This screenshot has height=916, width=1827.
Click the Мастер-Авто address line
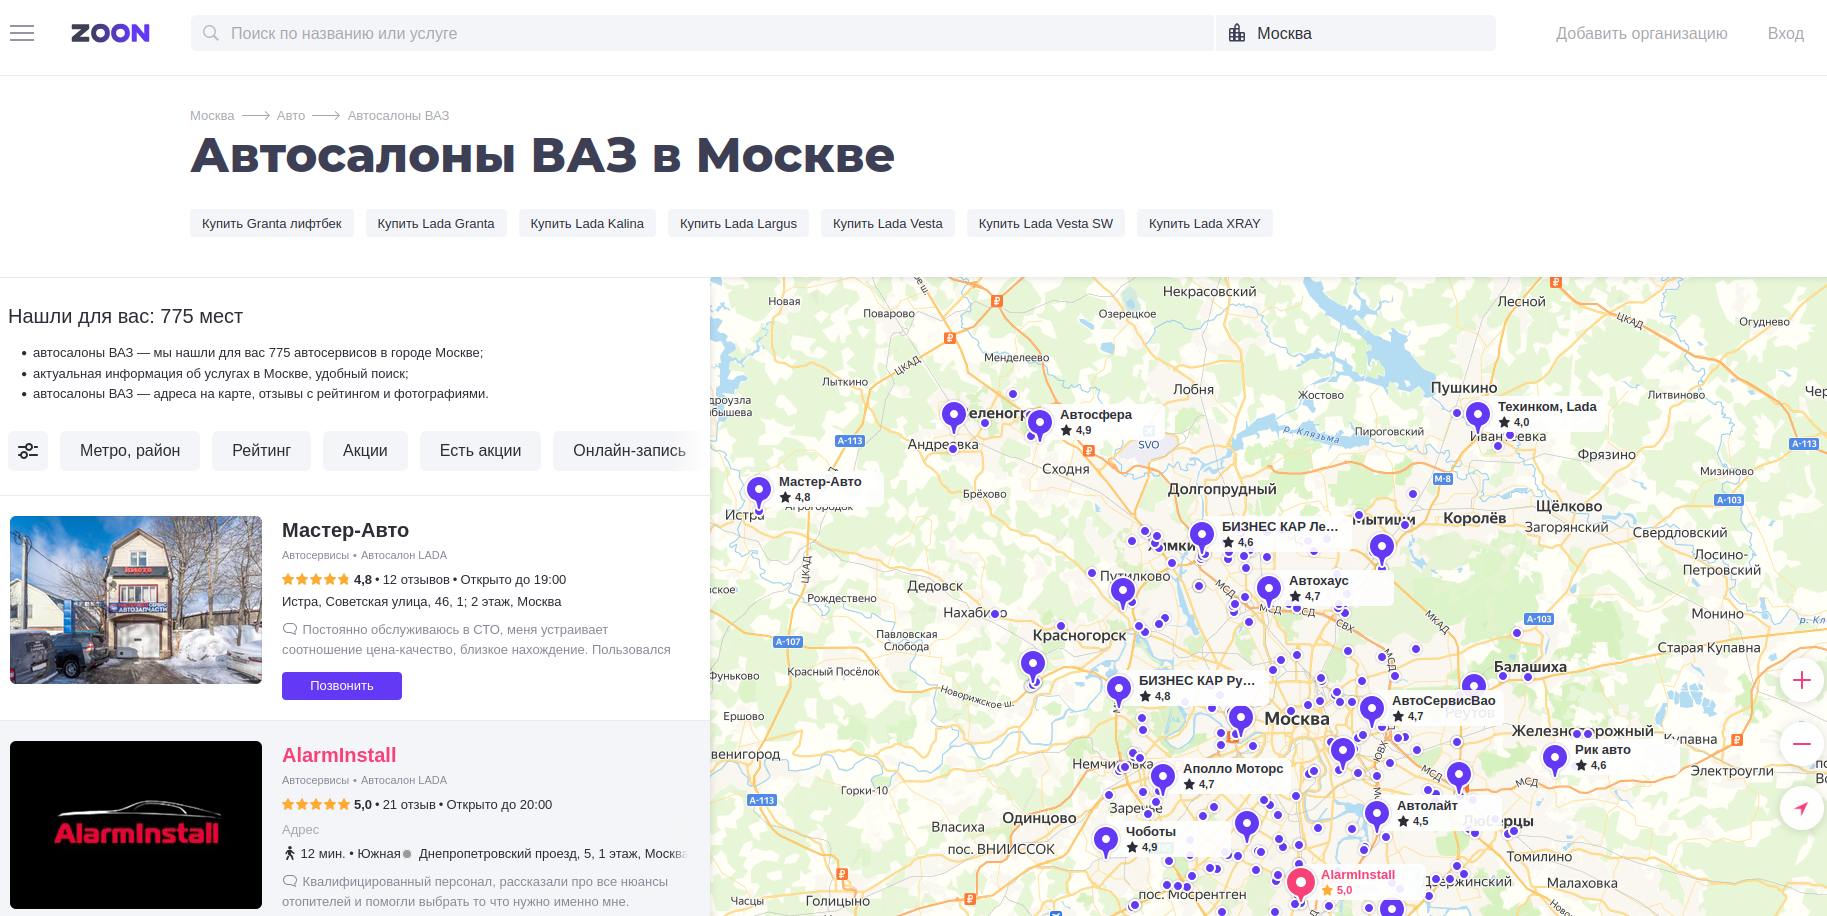click(x=422, y=602)
